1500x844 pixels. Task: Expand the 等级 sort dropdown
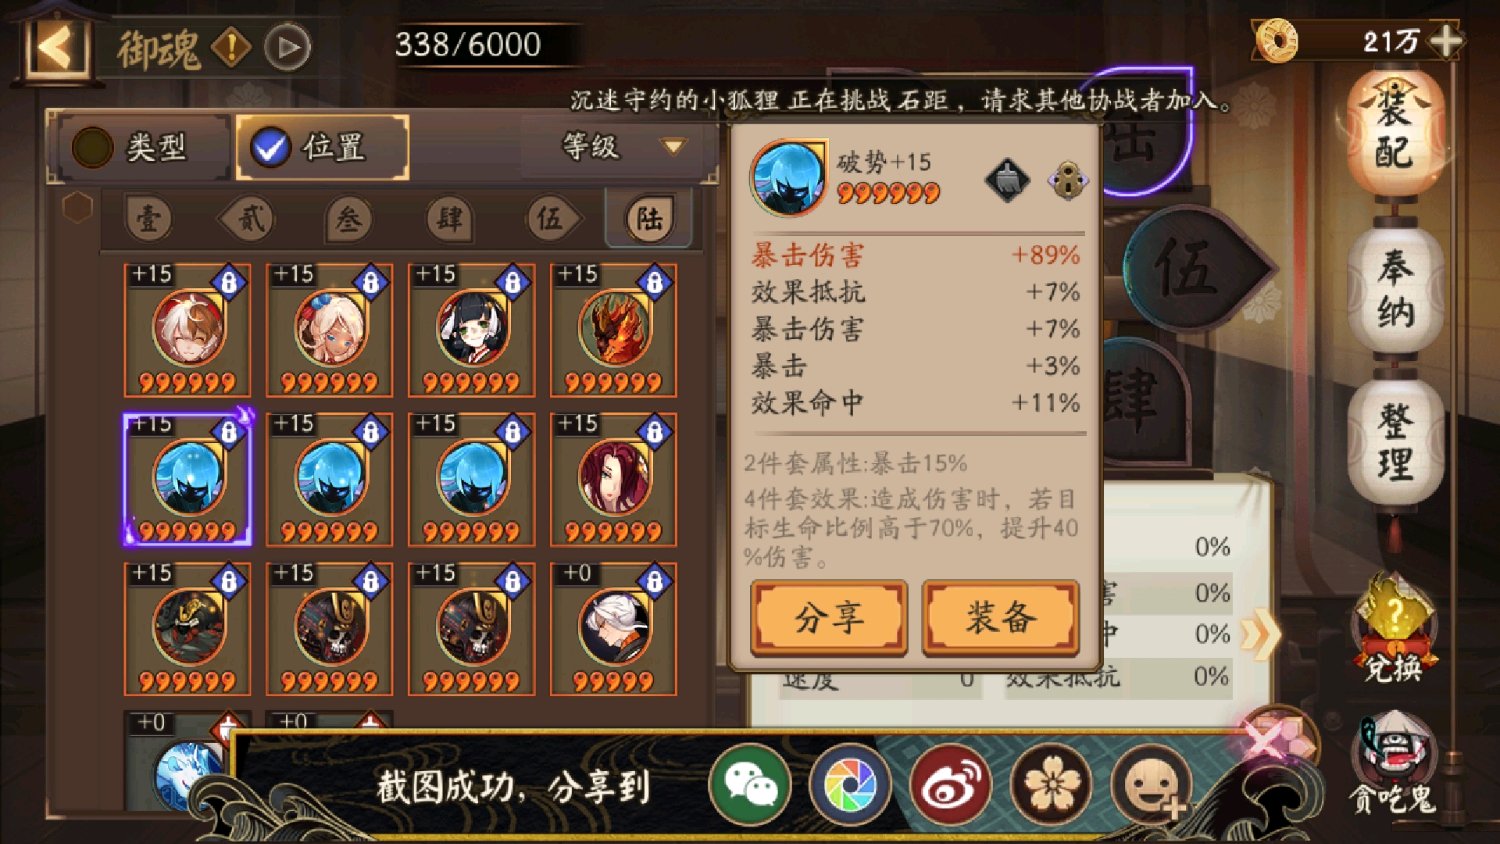621,147
